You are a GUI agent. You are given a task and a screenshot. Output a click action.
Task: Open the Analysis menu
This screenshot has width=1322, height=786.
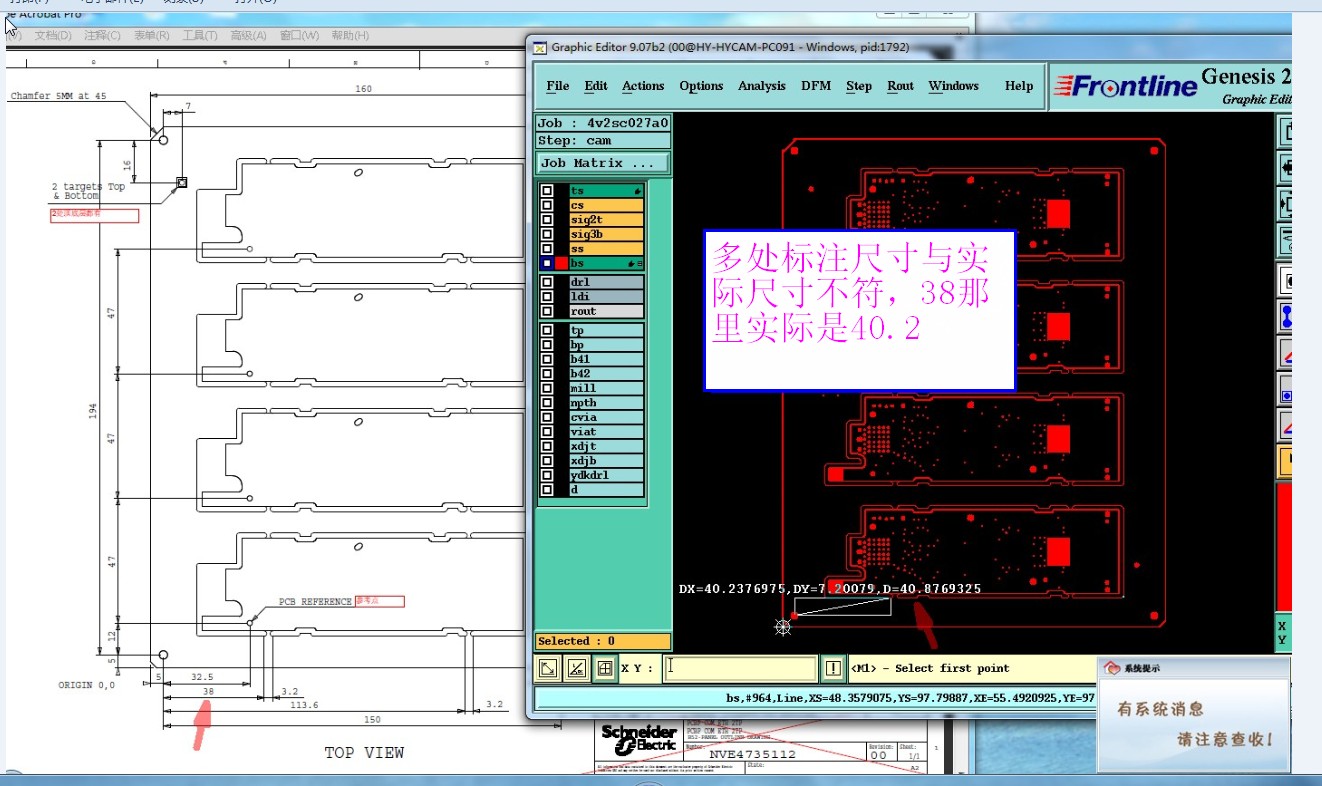point(762,86)
